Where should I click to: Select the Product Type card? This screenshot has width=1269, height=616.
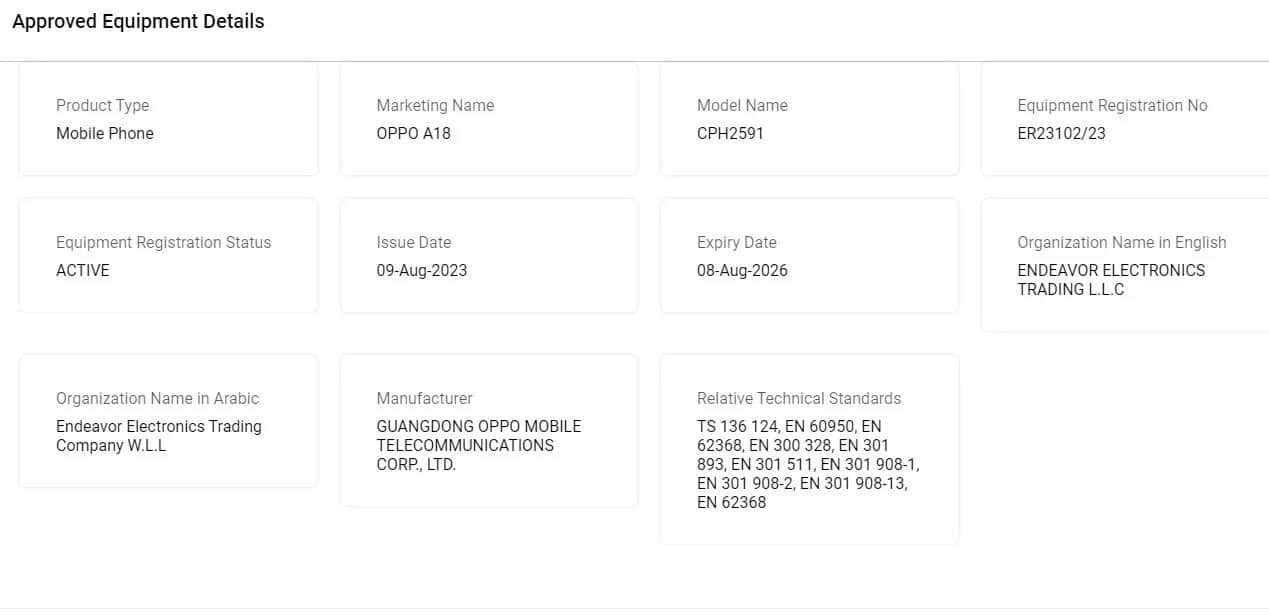[x=168, y=119]
